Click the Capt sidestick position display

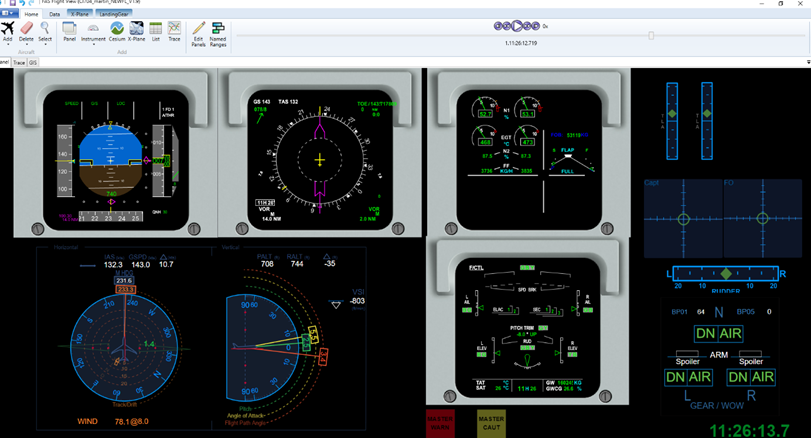coord(683,219)
